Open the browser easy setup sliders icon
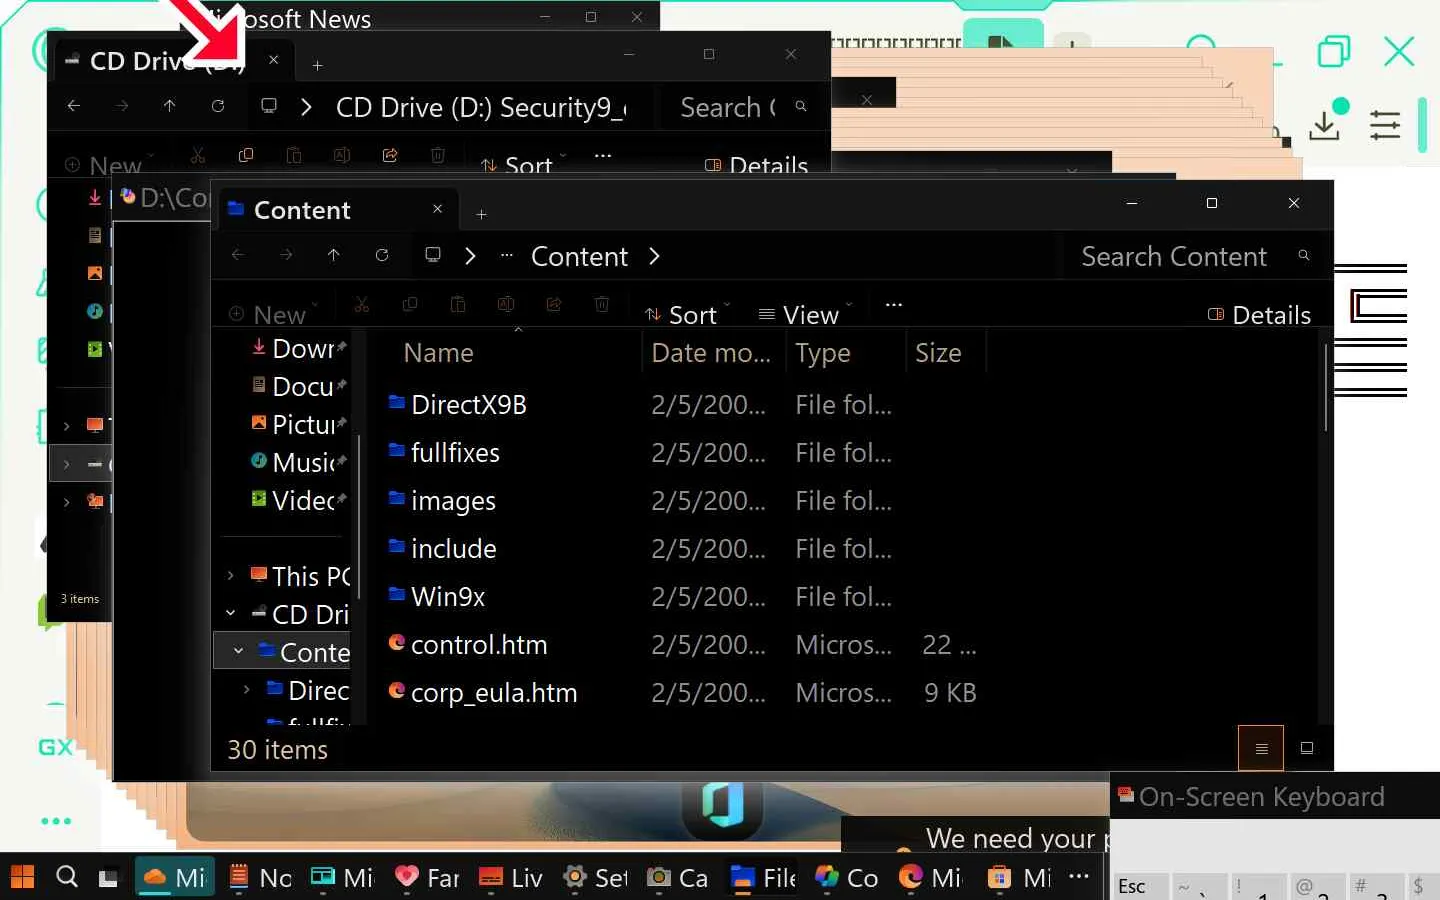Viewport: 1440px width, 900px height. point(1385,125)
